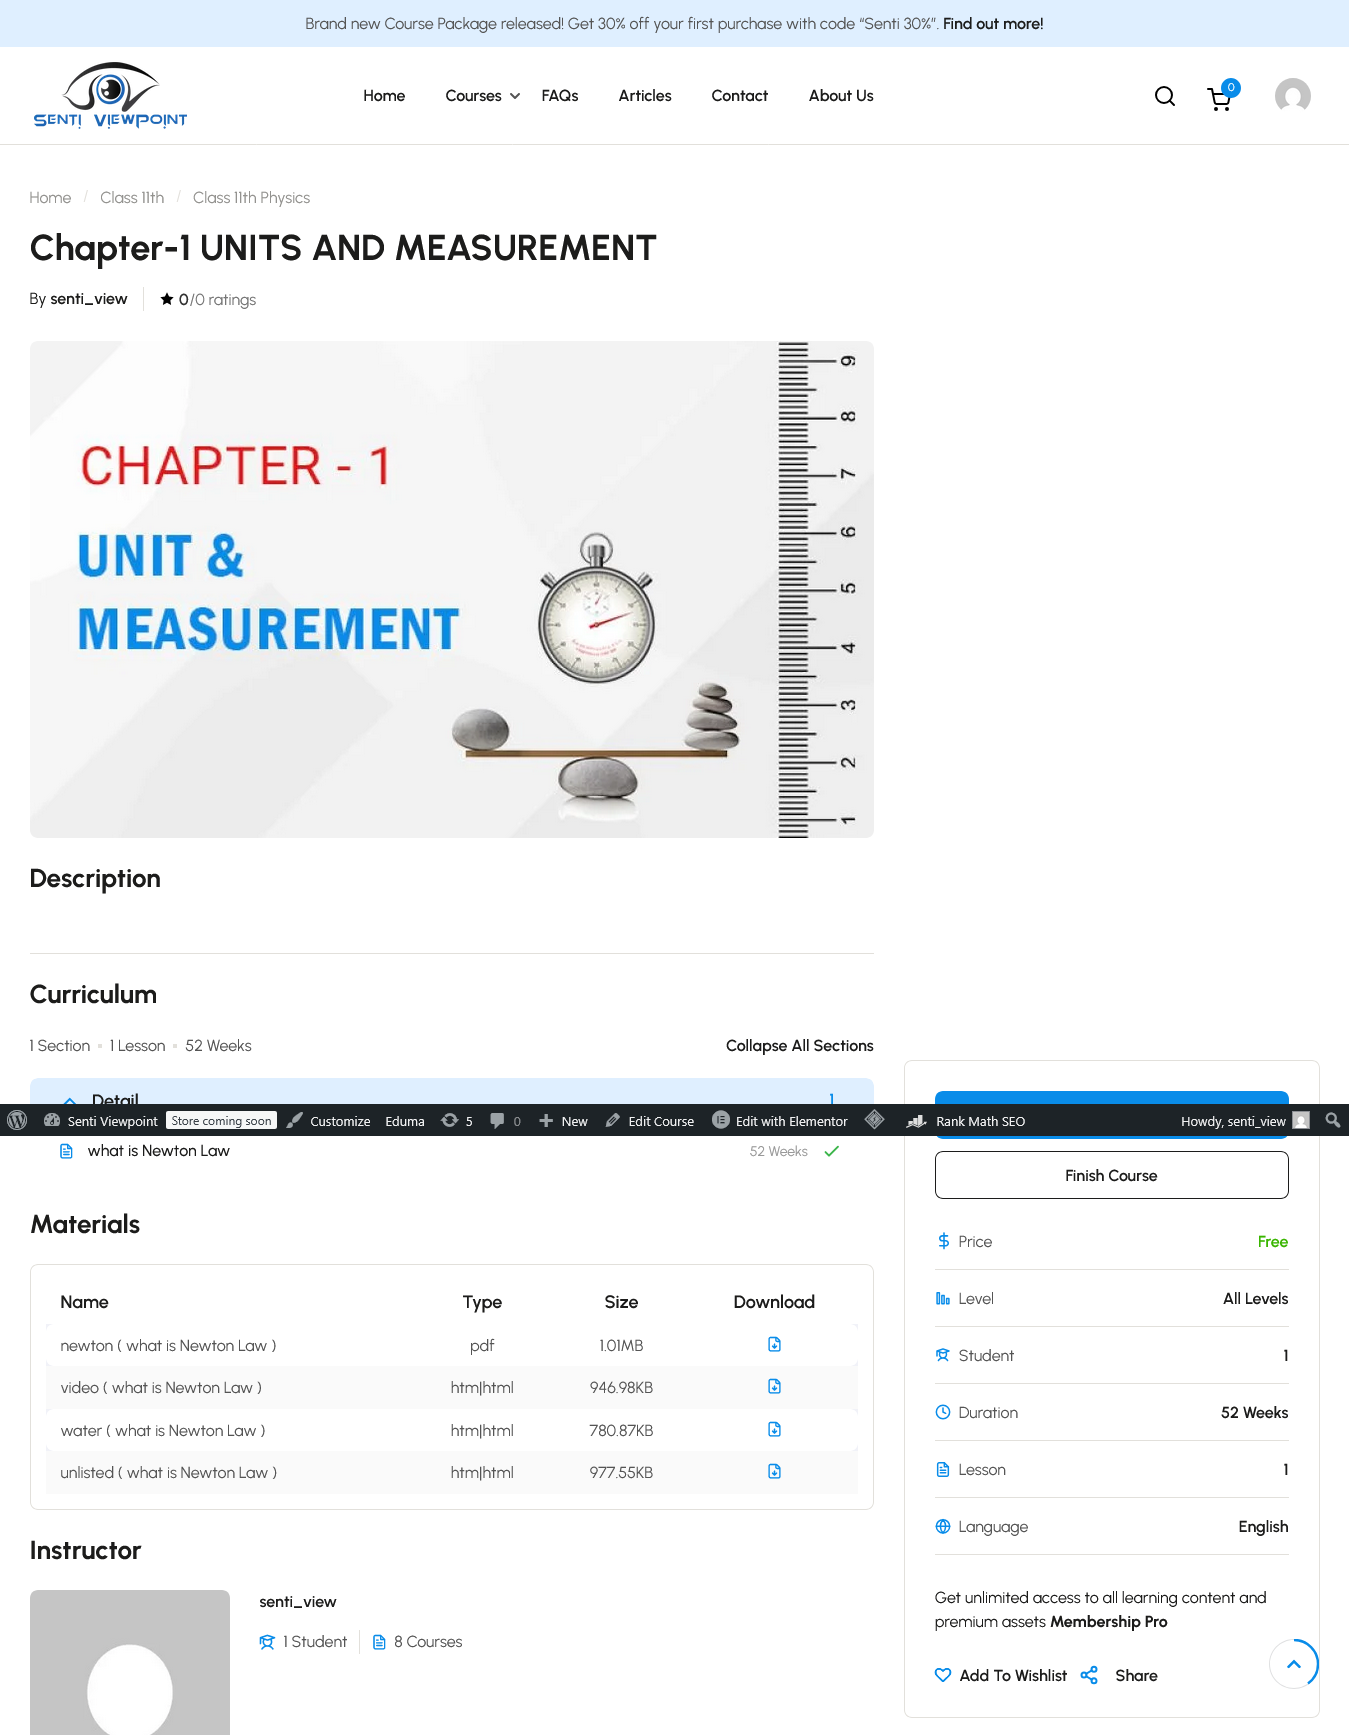The height and width of the screenshot is (1735, 1349).
Task: Open the FAQs menu item
Action: pos(560,96)
